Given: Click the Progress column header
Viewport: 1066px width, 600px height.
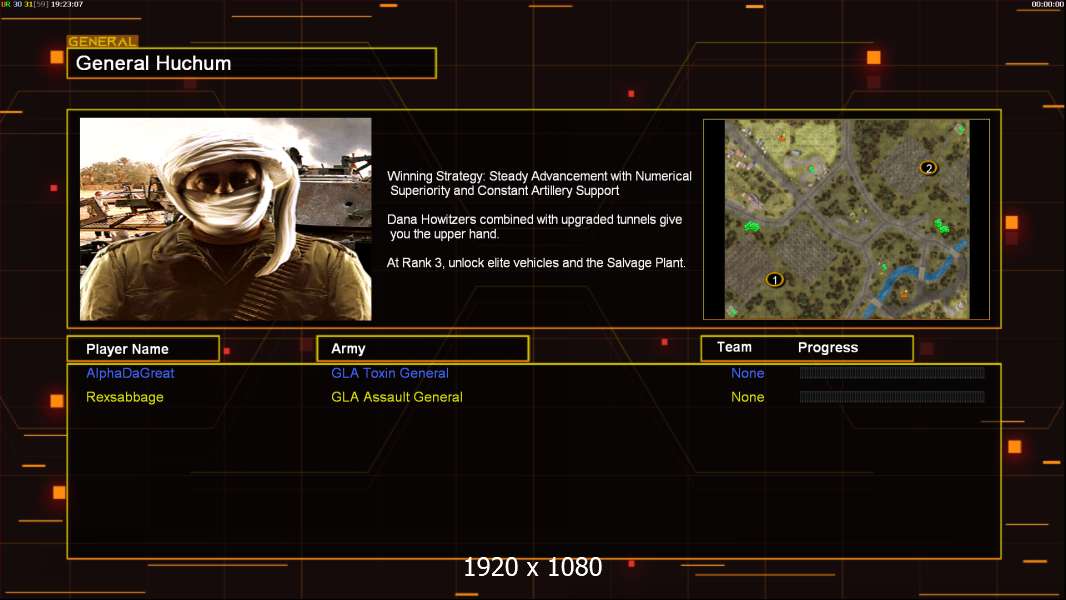Looking at the screenshot, I should pyautogui.click(x=828, y=348).
